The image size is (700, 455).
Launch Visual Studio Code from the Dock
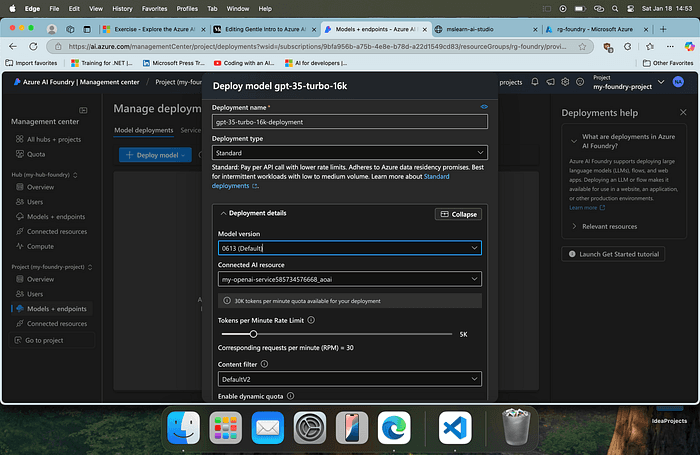[x=455, y=427]
